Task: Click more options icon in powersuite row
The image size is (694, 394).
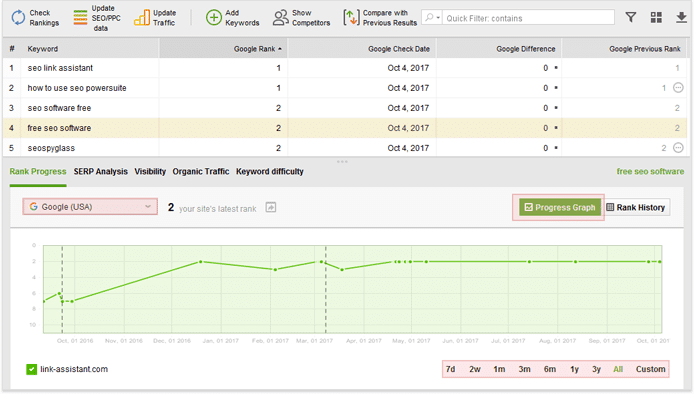Action: (x=678, y=88)
